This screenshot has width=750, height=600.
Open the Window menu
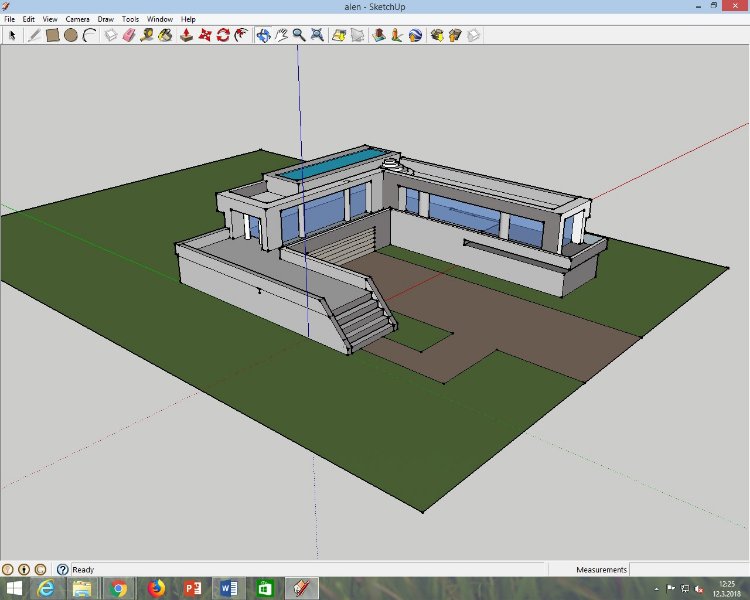pyautogui.click(x=159, y=19)
